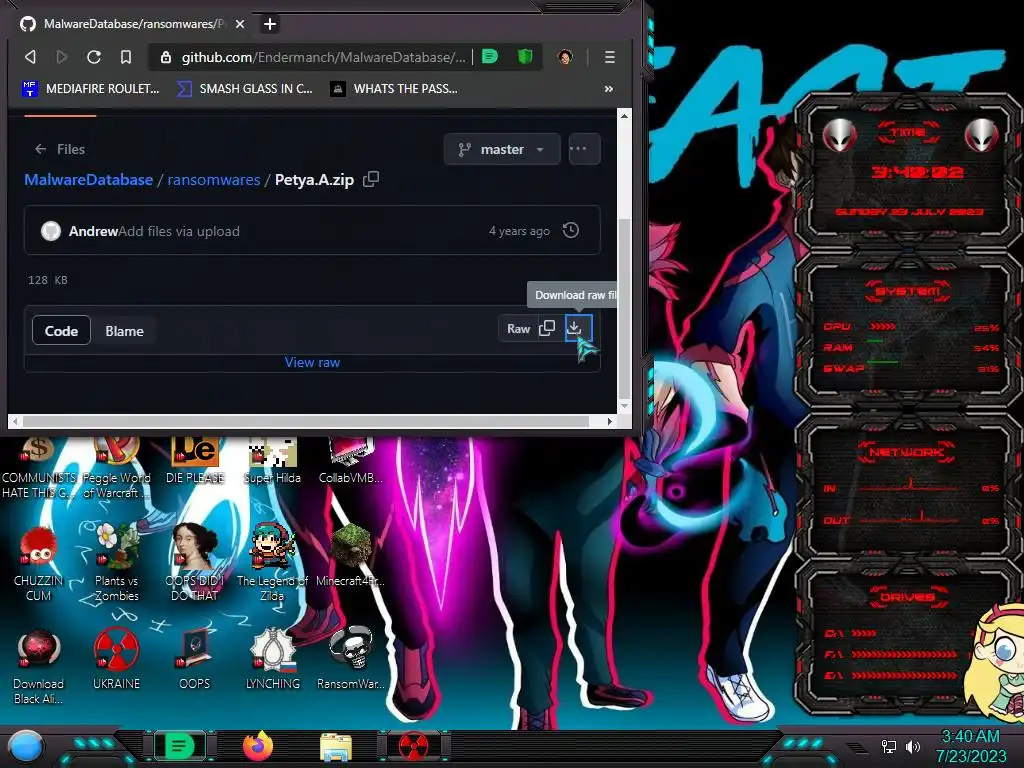This screenshot has width=1024, height=768.
Task: Open commit history clock icon
Action: tap(571, 231)
